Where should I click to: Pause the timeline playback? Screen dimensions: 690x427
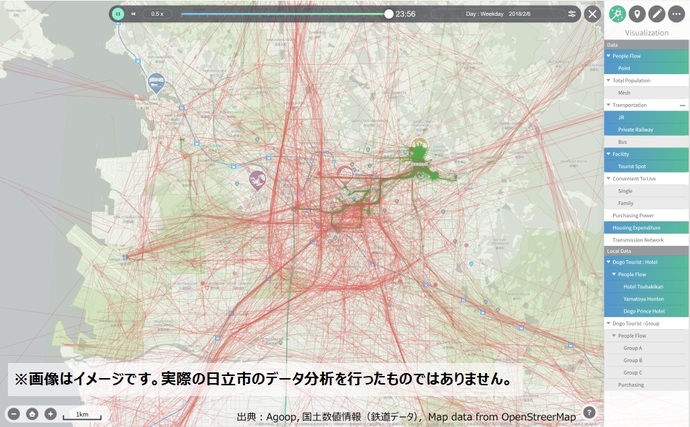118,14
